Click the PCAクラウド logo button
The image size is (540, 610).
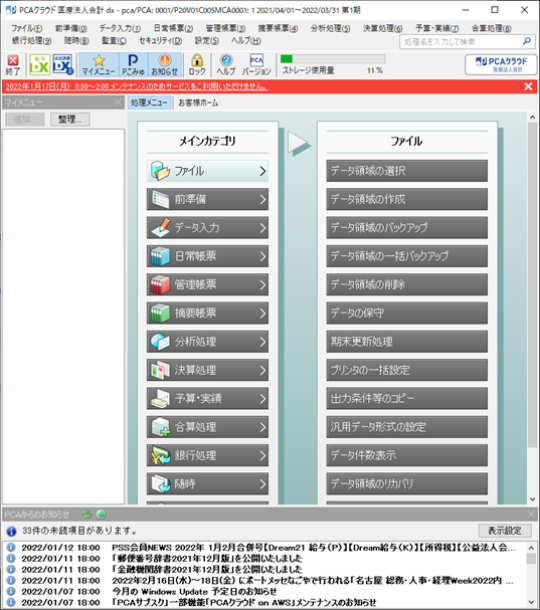(x=501, y=64)
